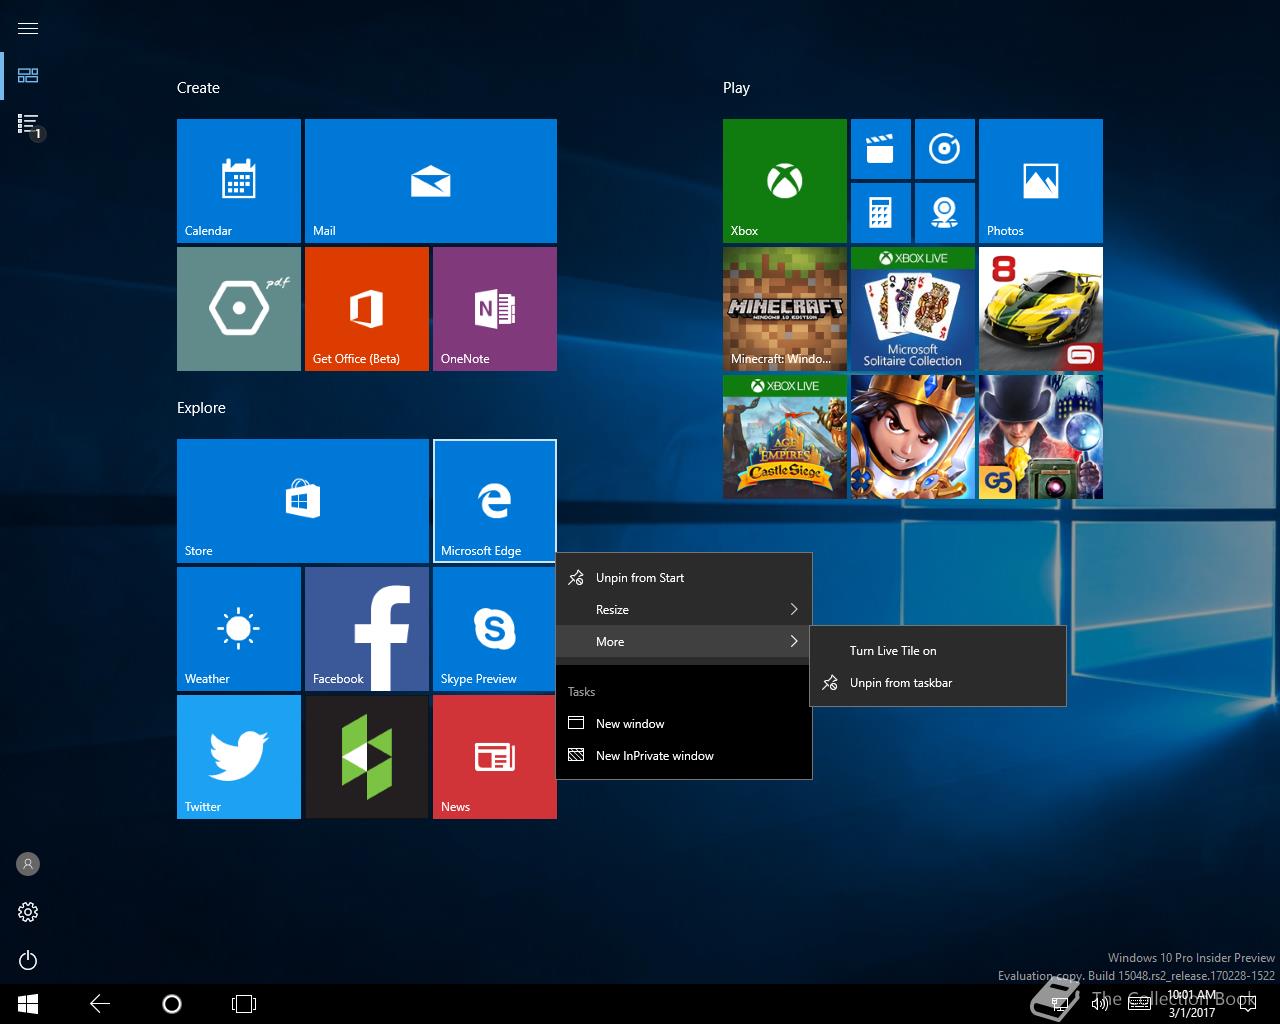Launch Microsoft Solitaire Collection tile
The height and width of the screenshot is (1024, 1280).
[x=913, y=309]
